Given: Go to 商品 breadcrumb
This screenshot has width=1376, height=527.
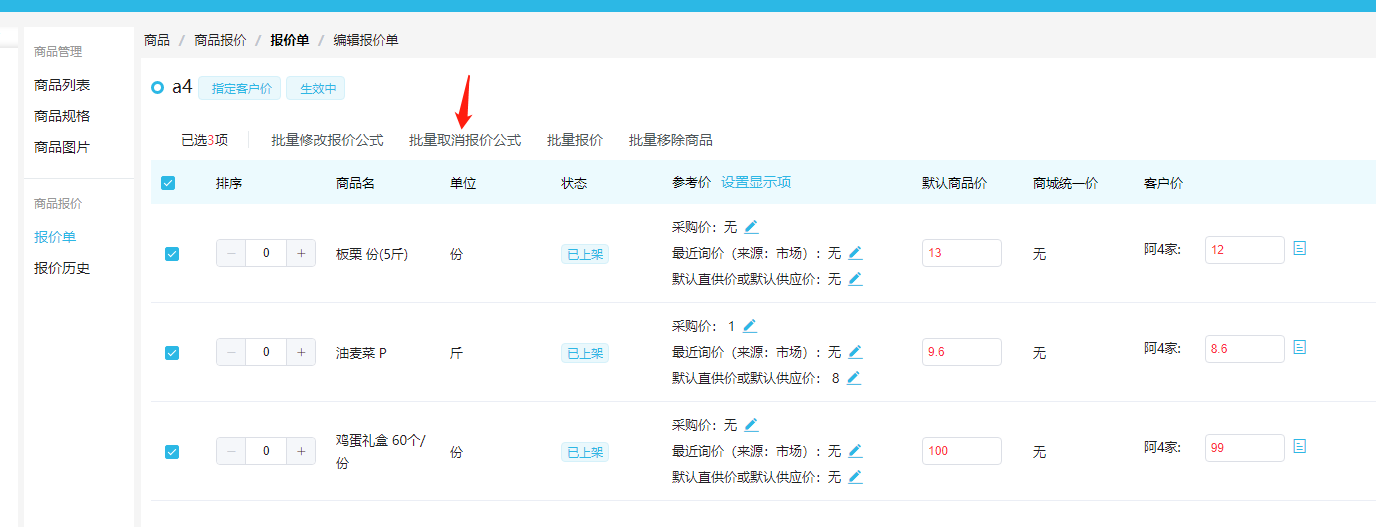Looking at the screenshot, I should (x=157, y=40).
